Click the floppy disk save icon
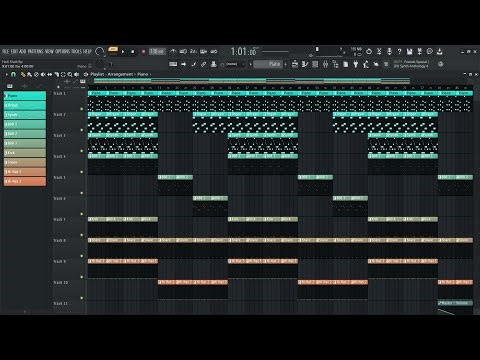This screenshot has width=480, height=360. (x=409, y=51)
